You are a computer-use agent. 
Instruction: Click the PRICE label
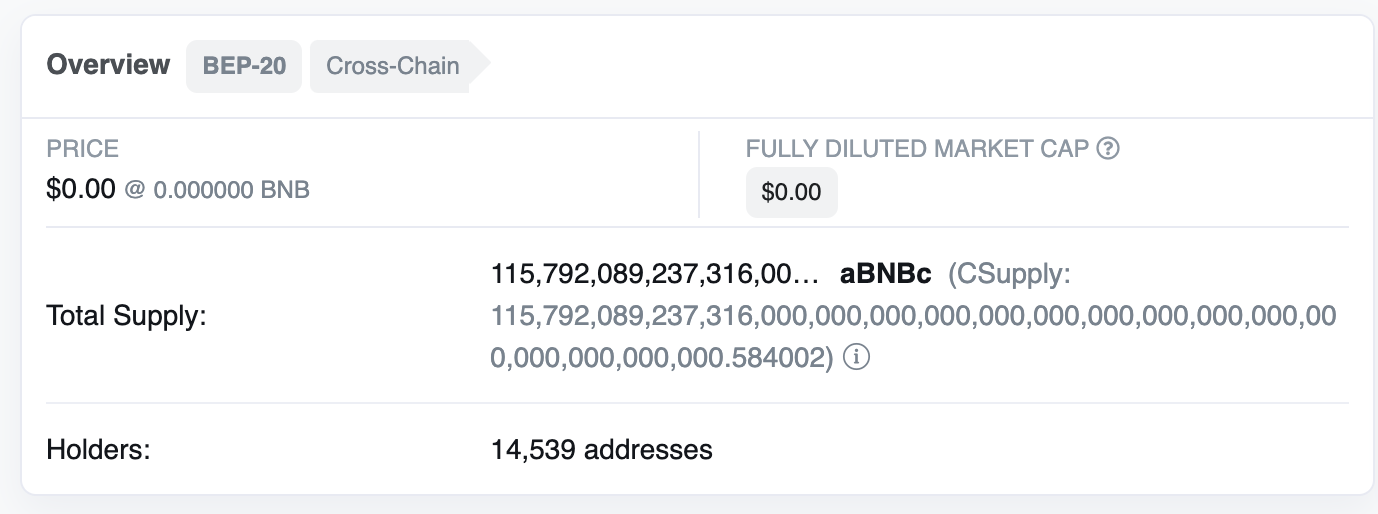83,149
